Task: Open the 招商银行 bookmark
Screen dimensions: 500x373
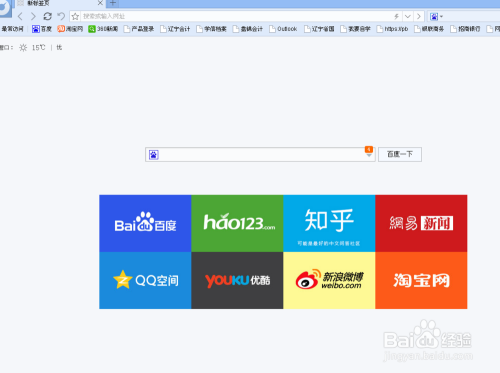Action: [465, 29]
